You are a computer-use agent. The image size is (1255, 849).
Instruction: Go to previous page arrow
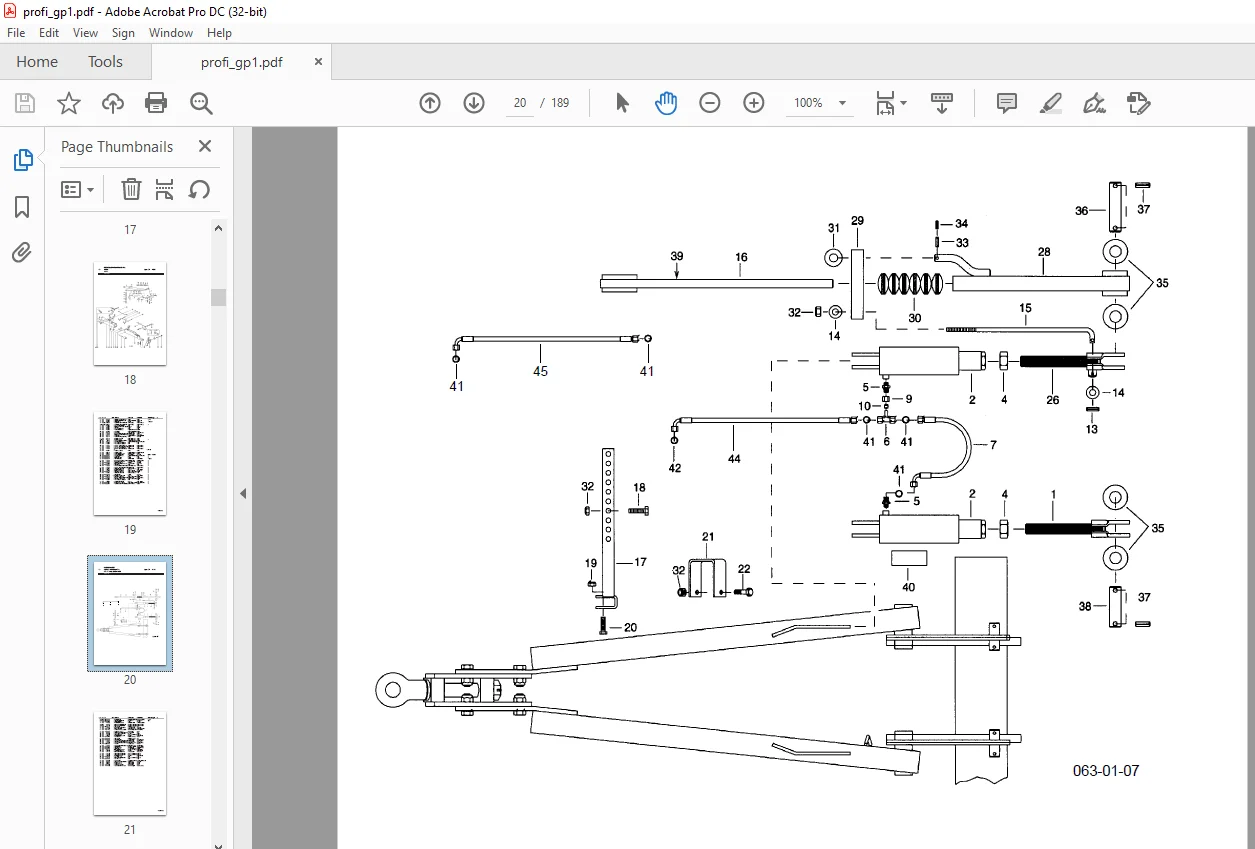(x=430, y=103)
